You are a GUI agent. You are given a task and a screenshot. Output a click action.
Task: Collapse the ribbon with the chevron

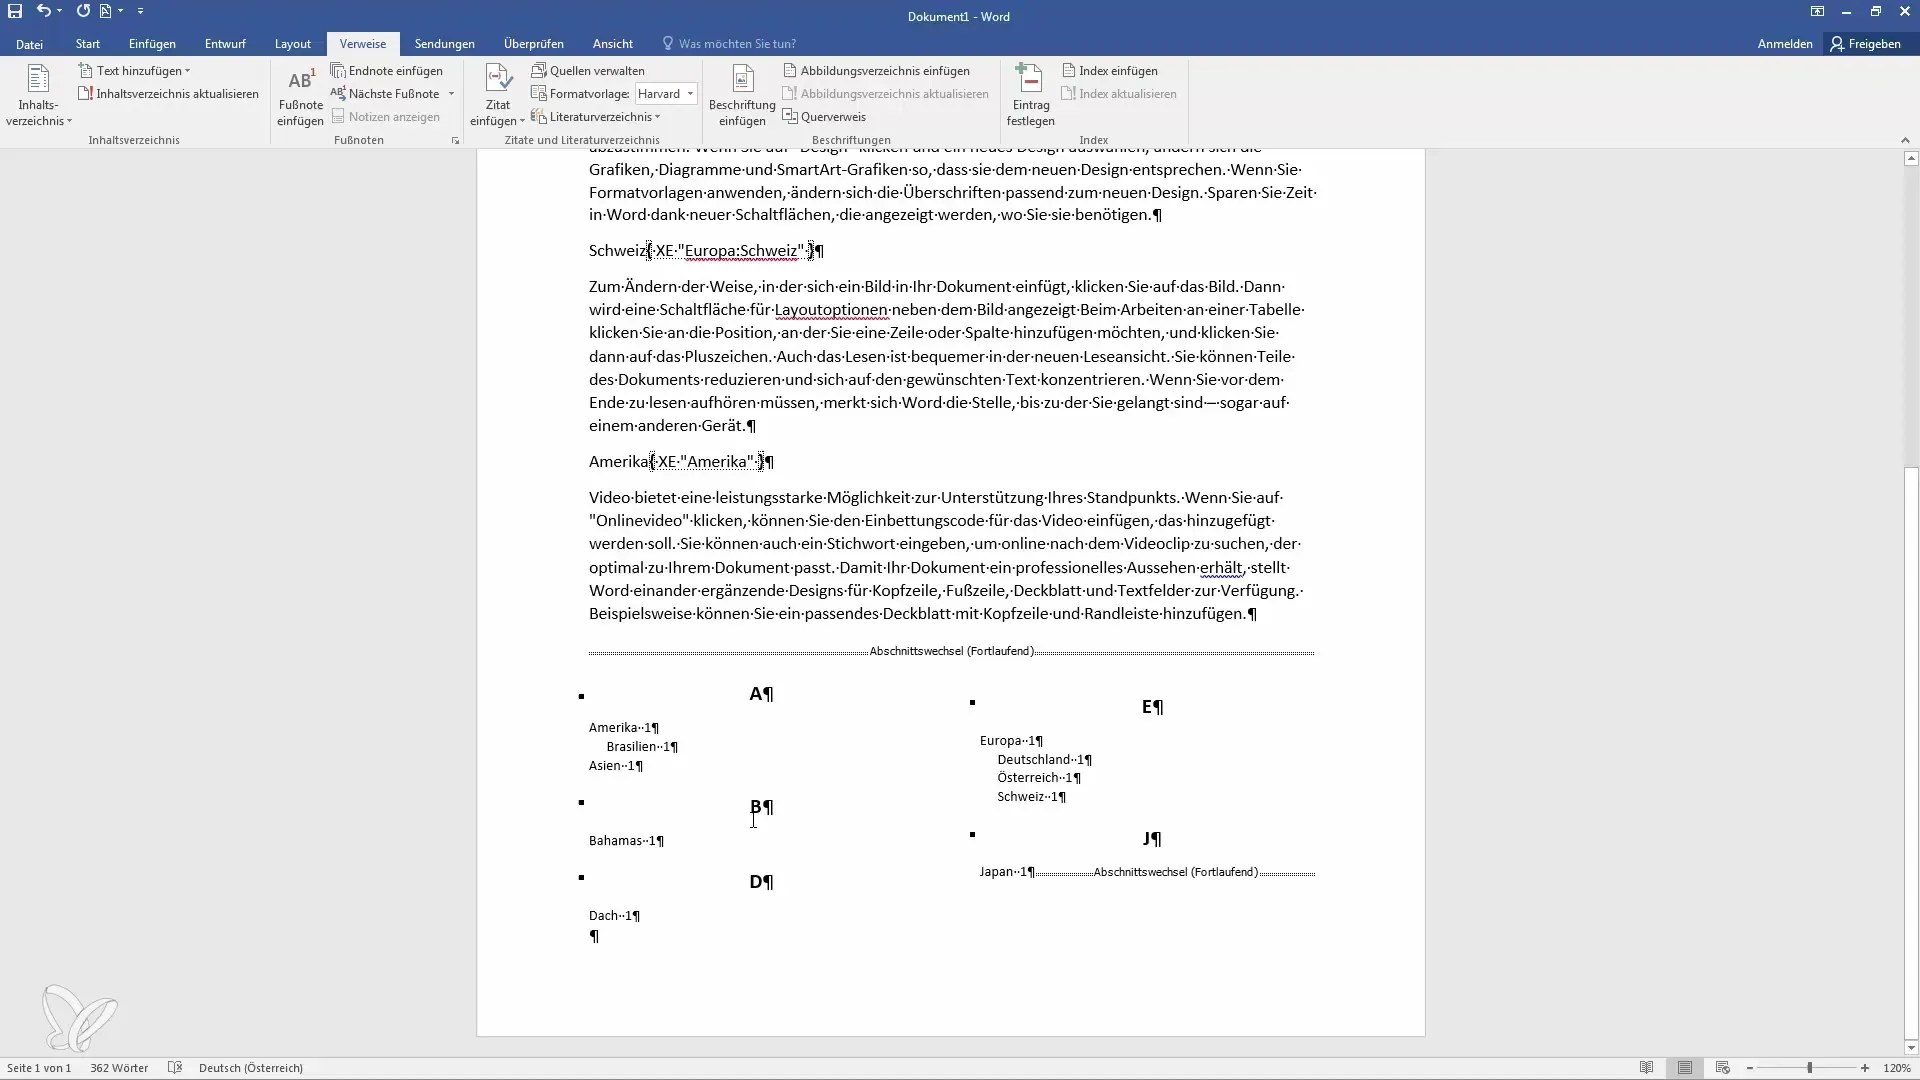click(1904, 141)
